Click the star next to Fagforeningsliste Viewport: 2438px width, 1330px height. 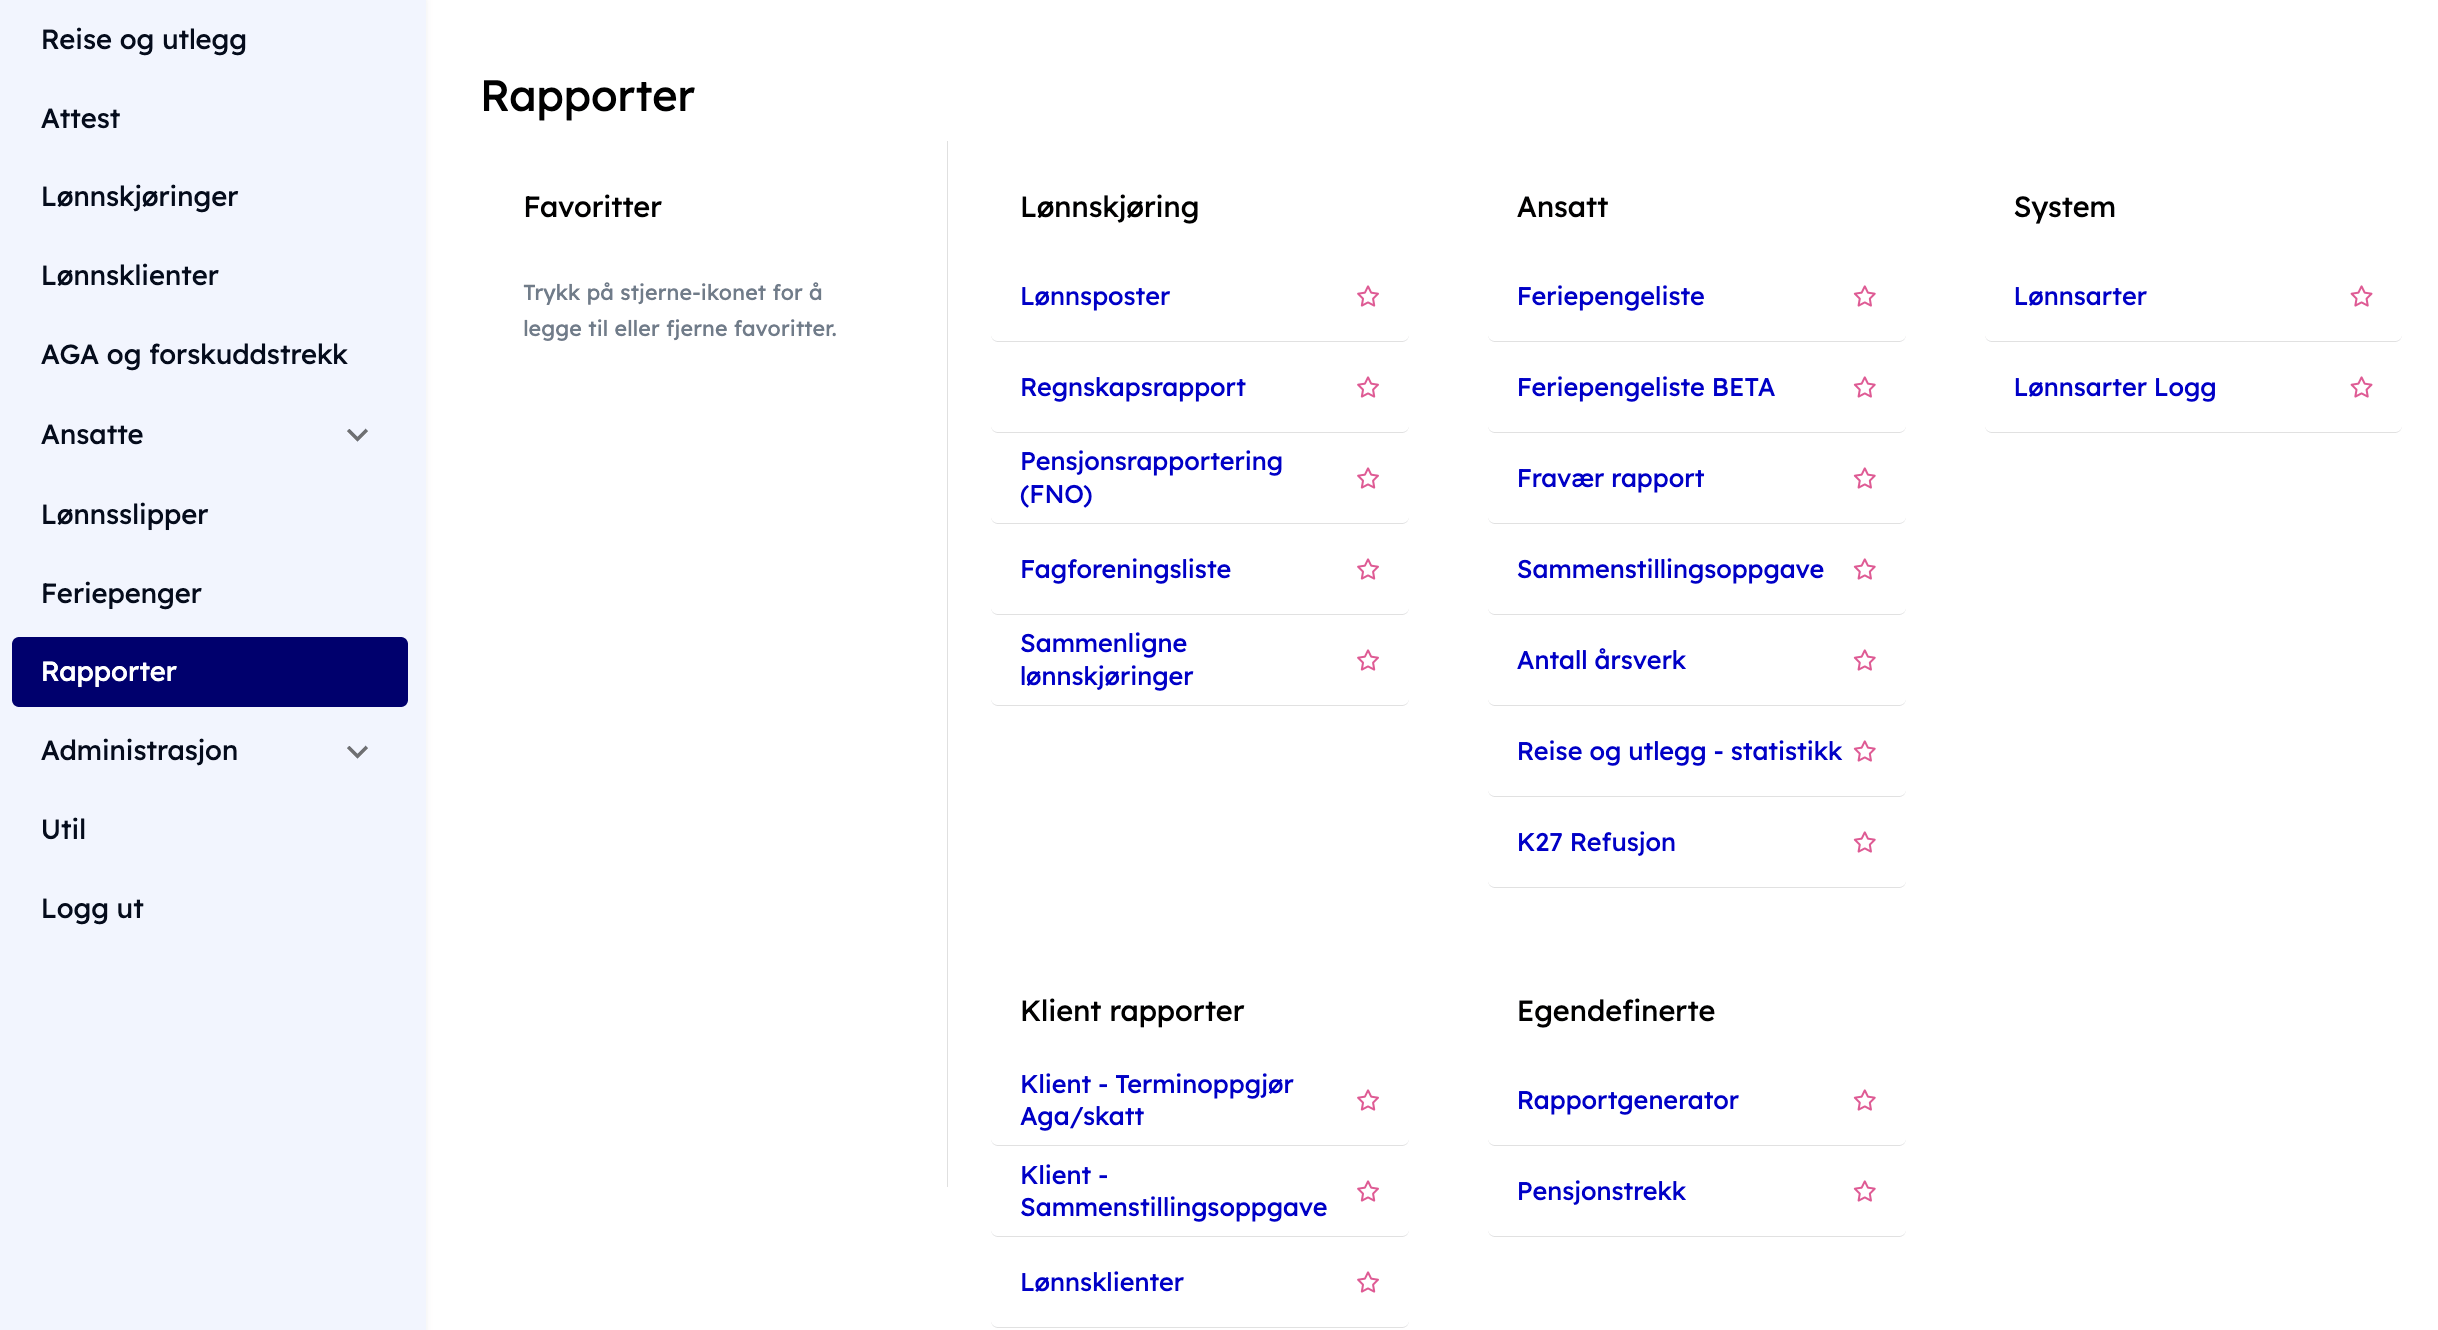coord(1368,570)
